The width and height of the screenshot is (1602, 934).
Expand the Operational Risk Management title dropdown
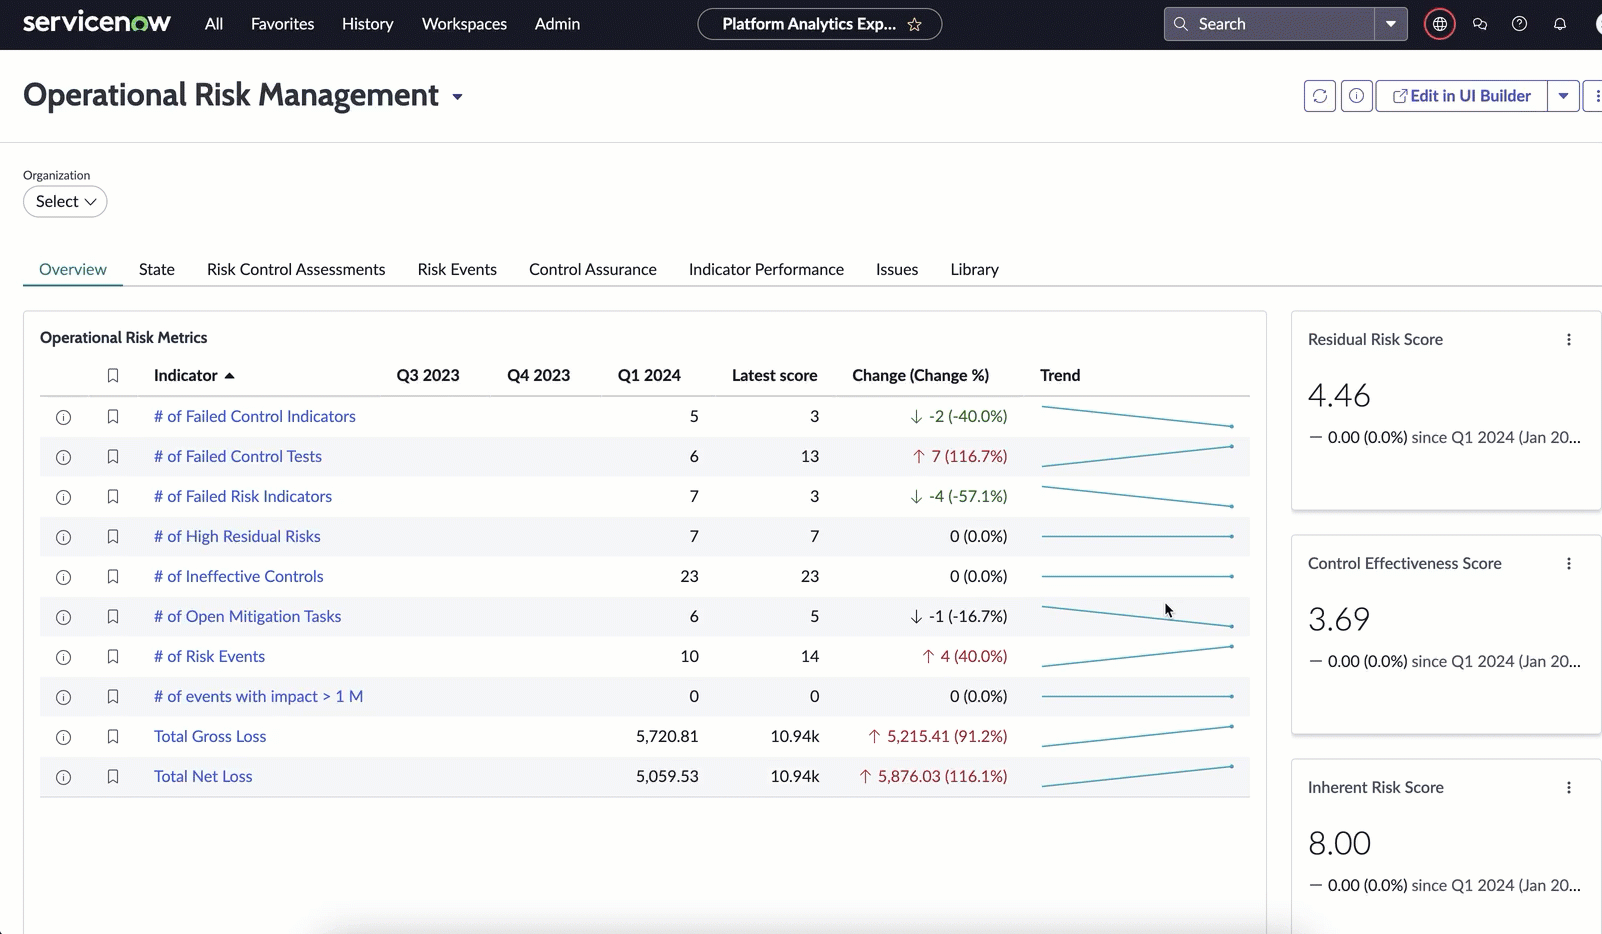457,97
